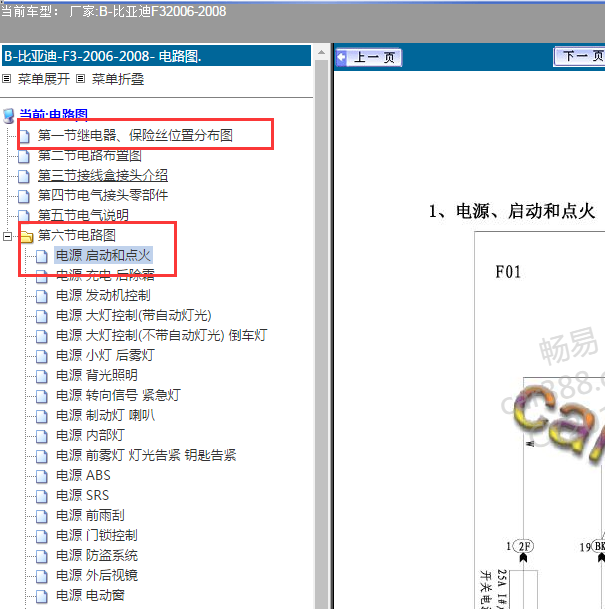Collapse the 第六节电路图 tree node
The height and width of the screenshot is (609, 605).
pyautogui.click(x=7, y=236)
